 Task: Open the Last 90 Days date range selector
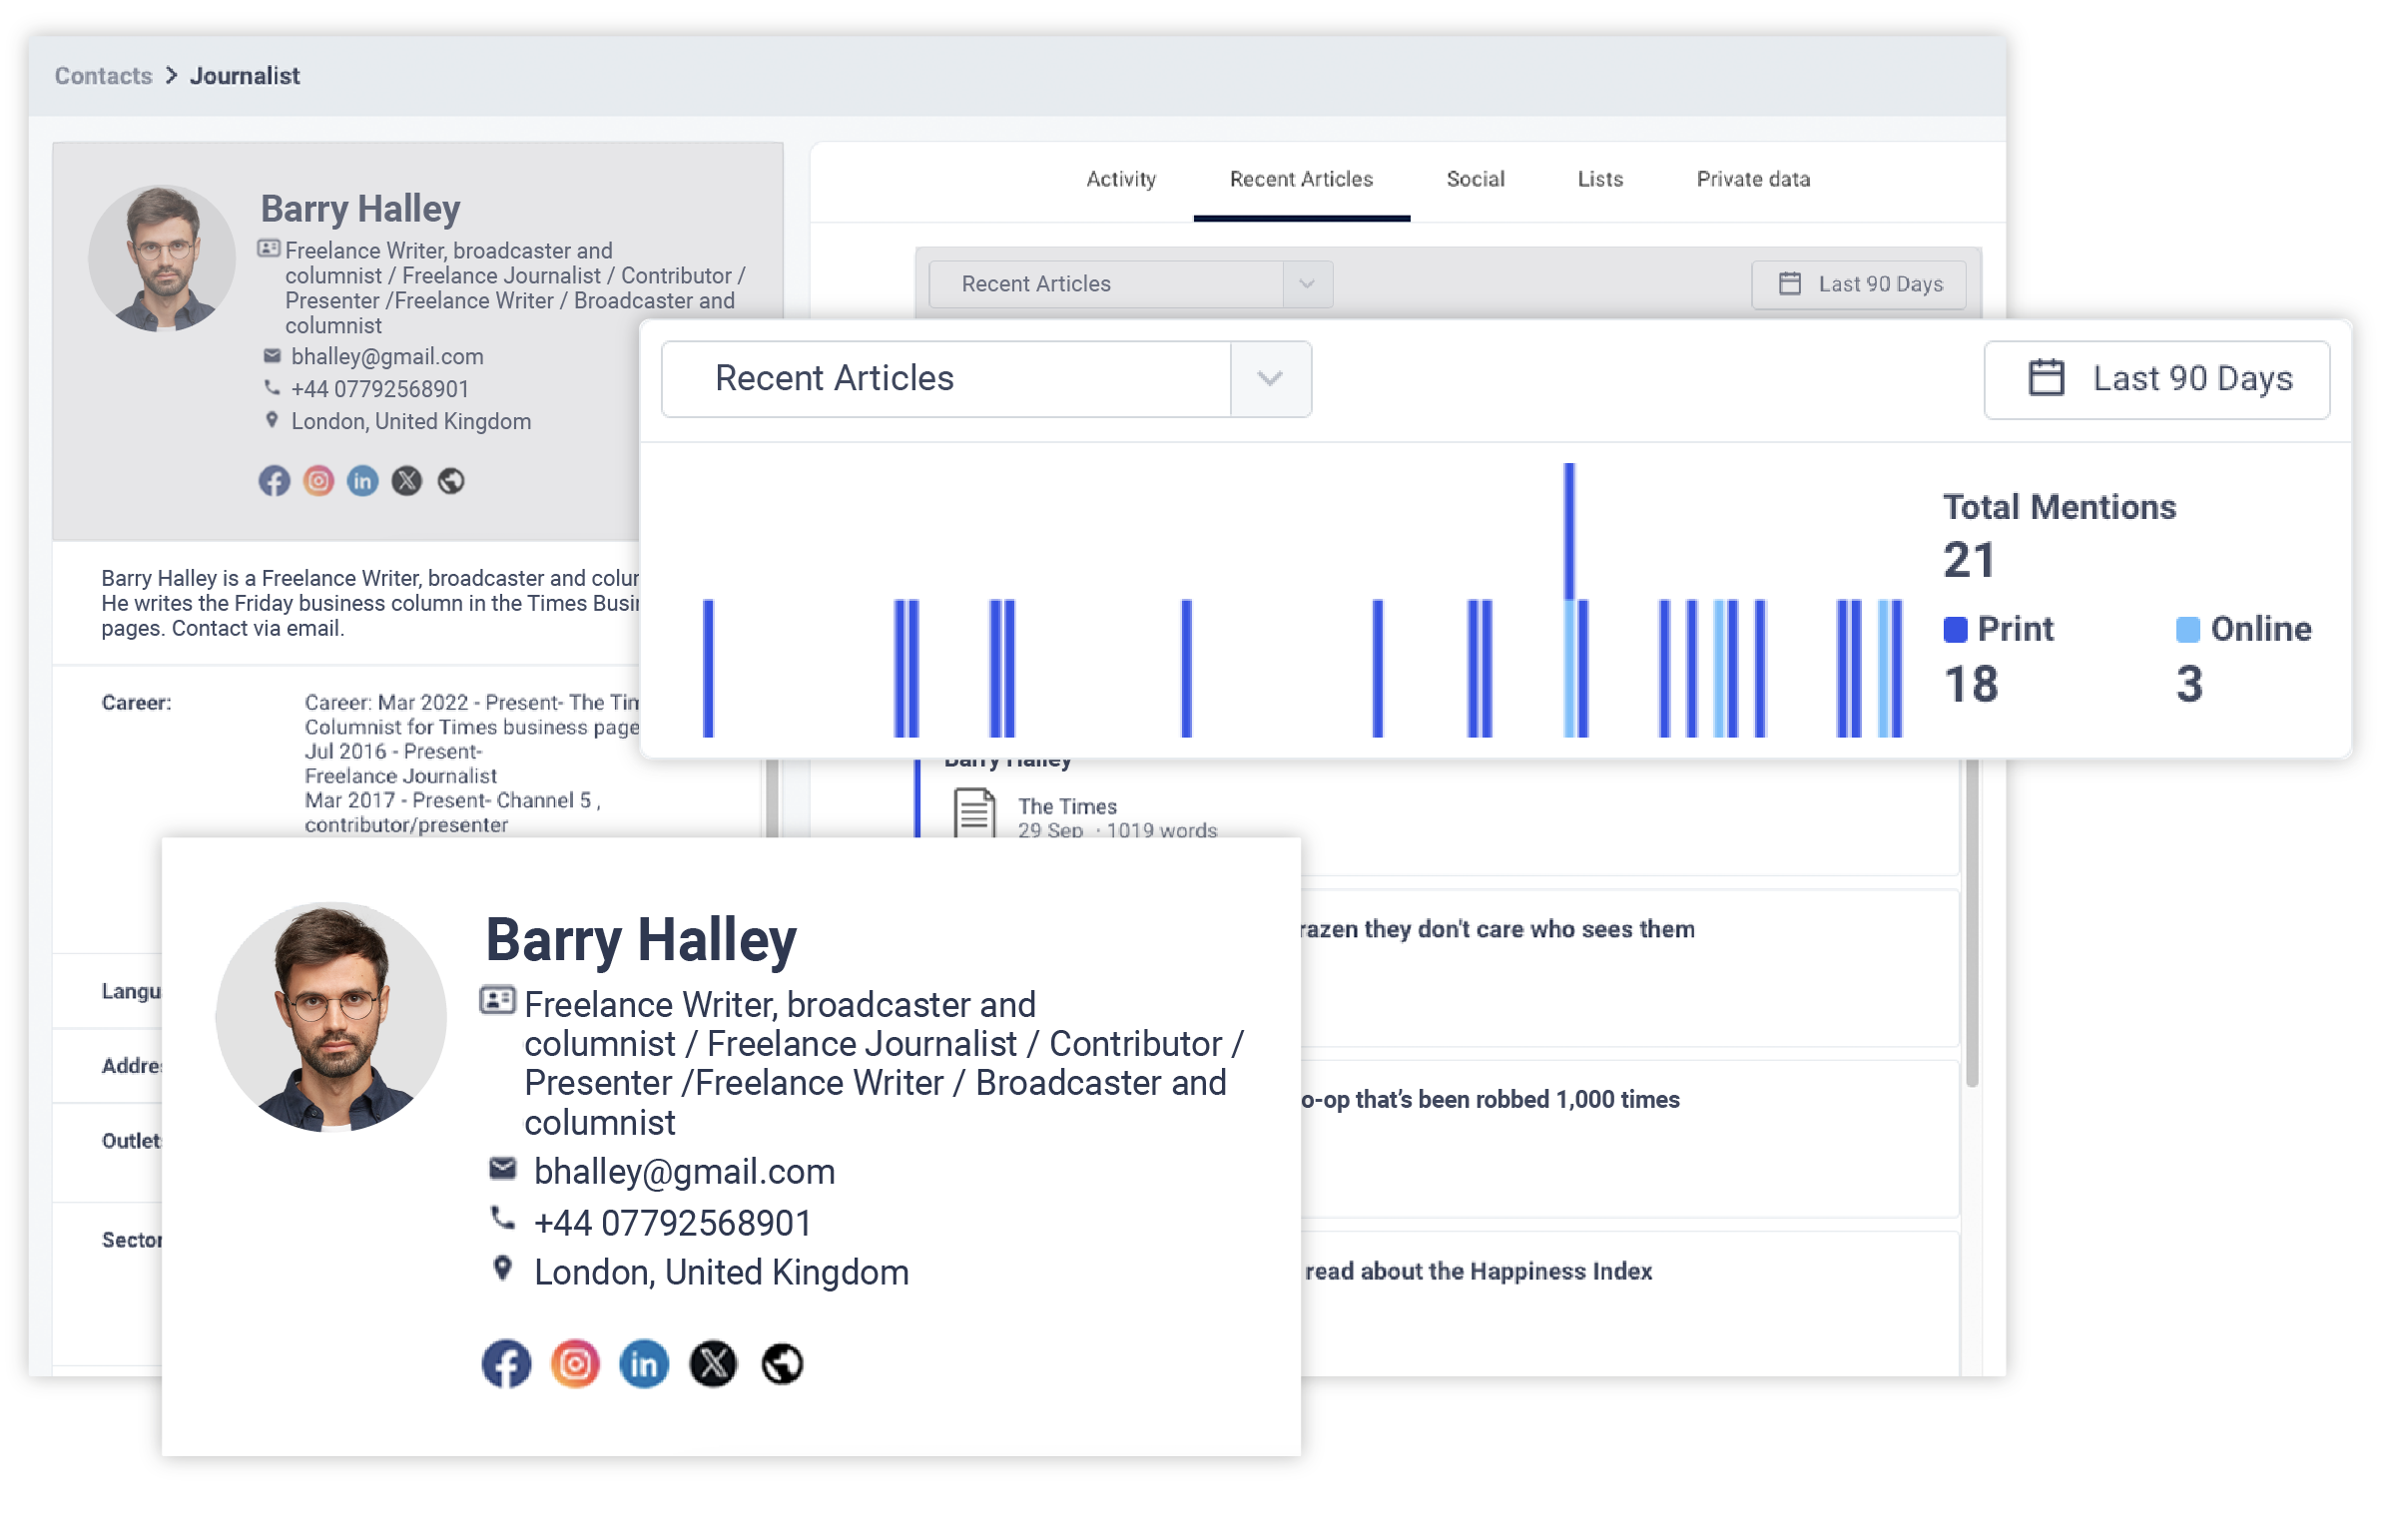(2156, 379)
